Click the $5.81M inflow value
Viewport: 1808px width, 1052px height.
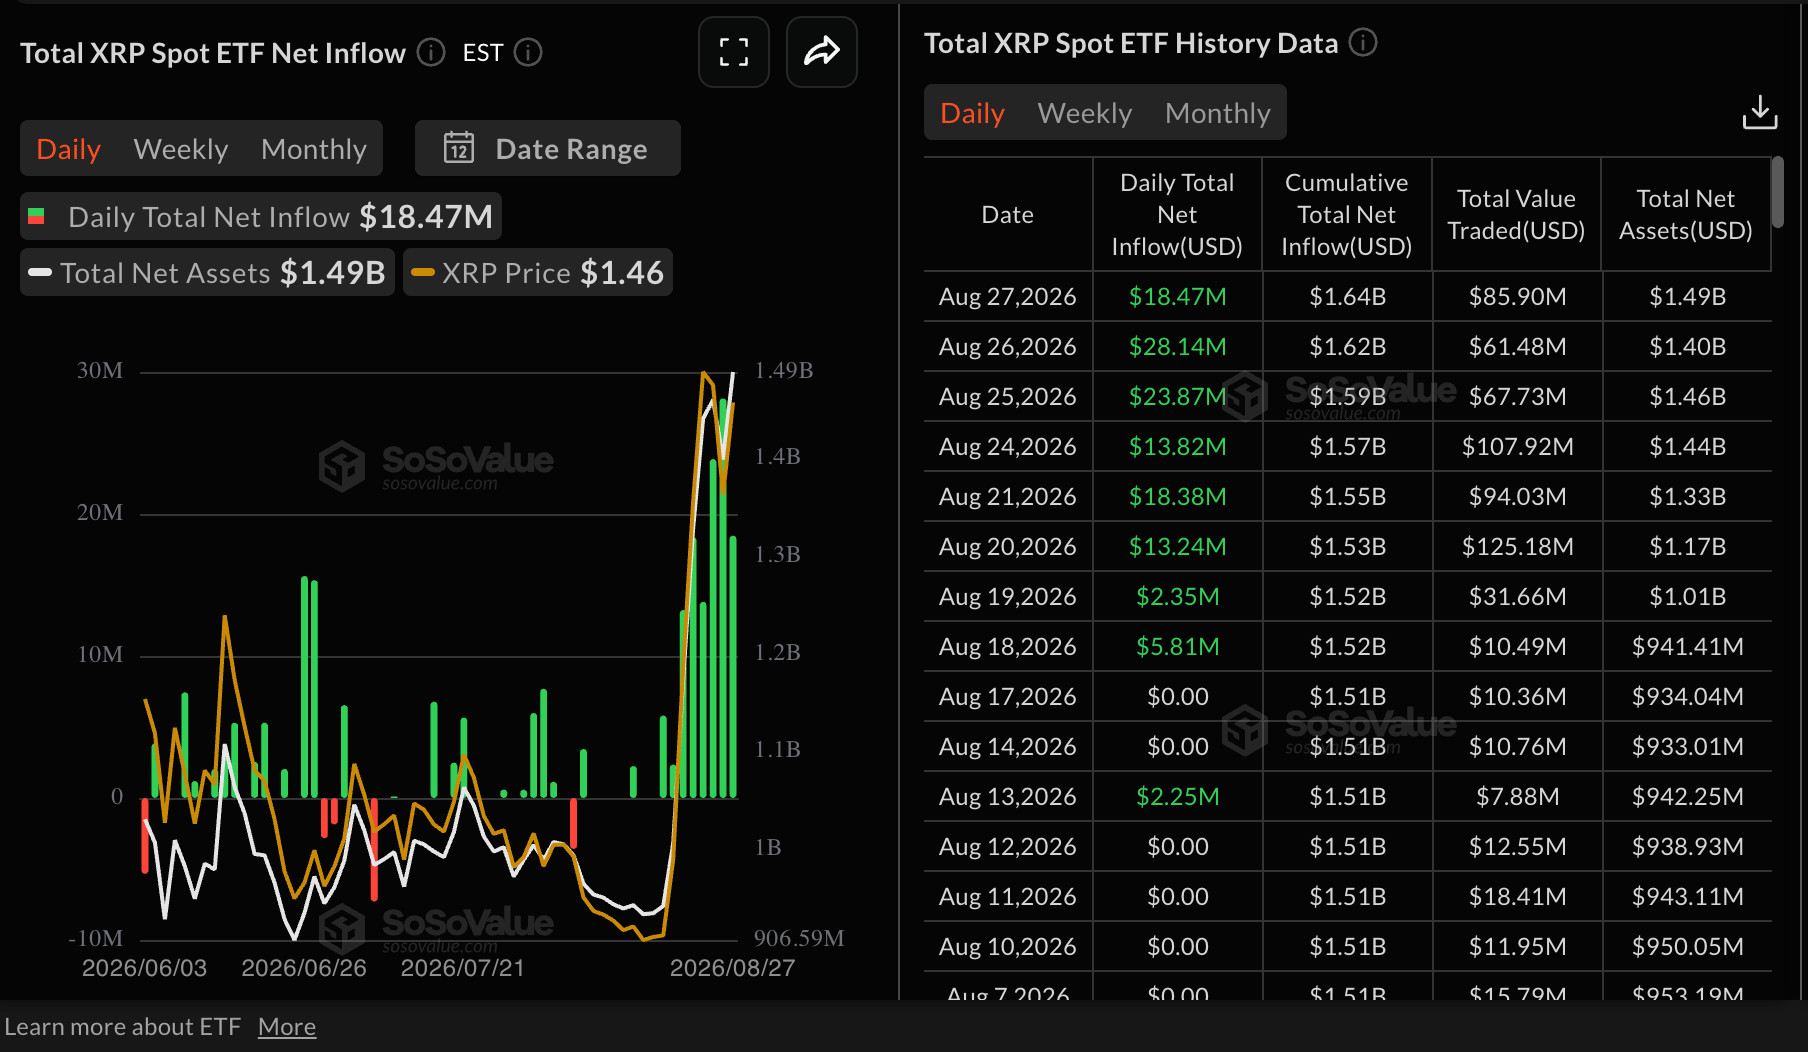click(x=1177, y=646)
